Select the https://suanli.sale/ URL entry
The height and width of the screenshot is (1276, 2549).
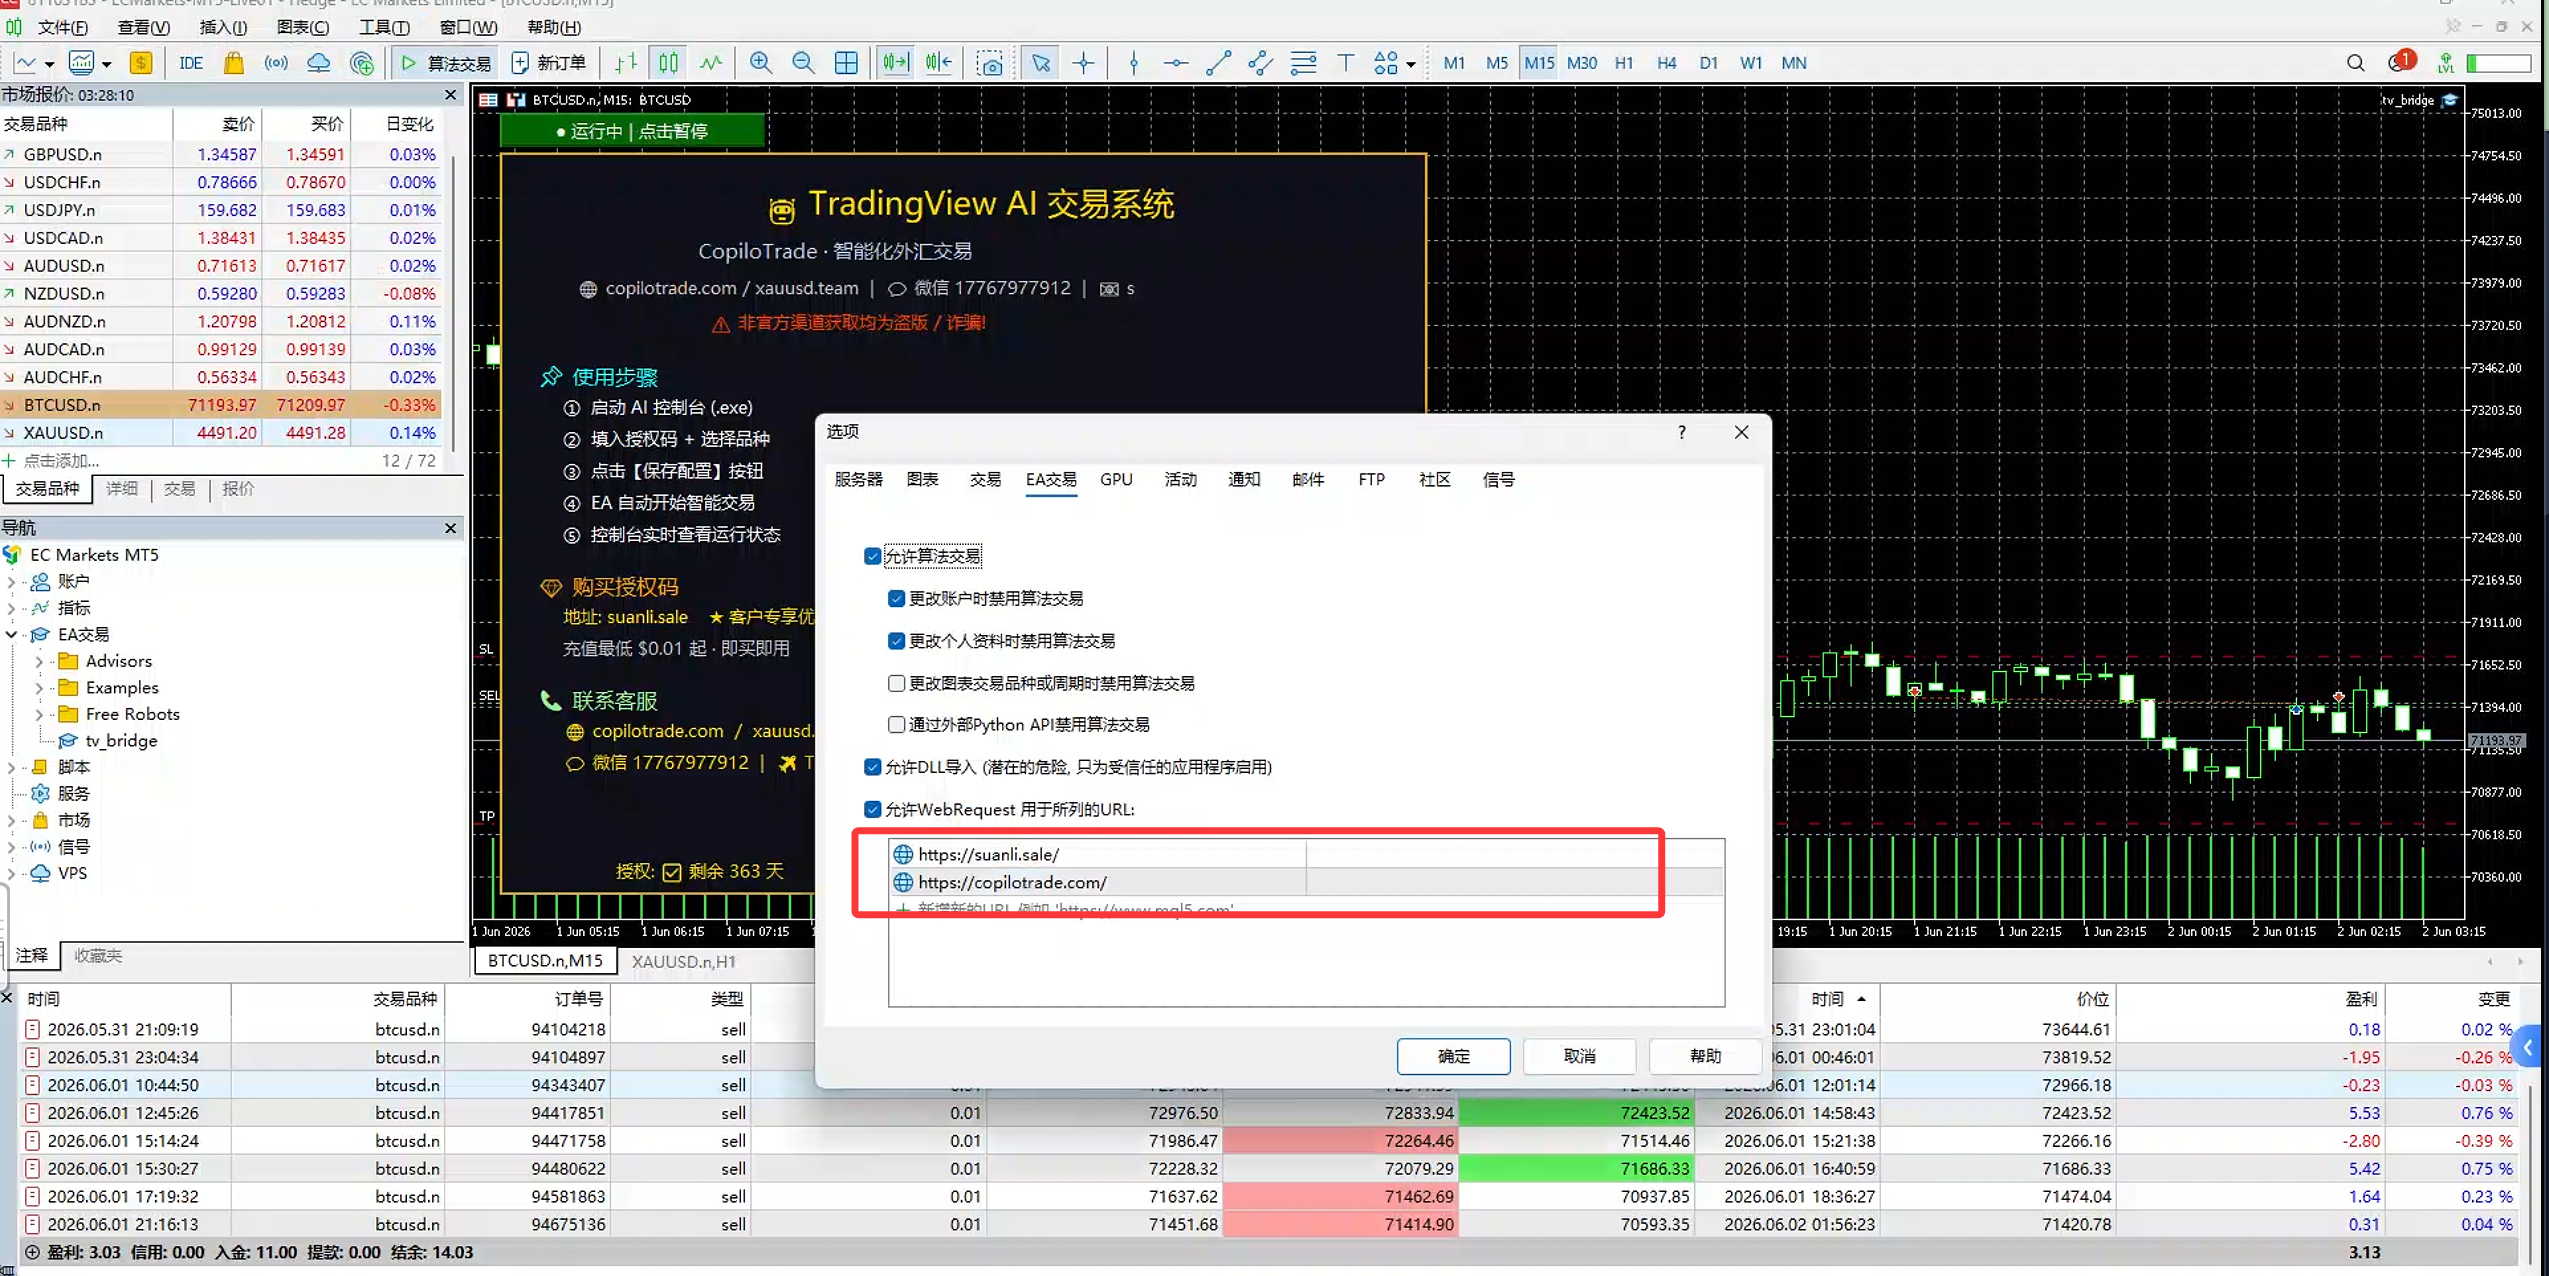[1305, 854]
